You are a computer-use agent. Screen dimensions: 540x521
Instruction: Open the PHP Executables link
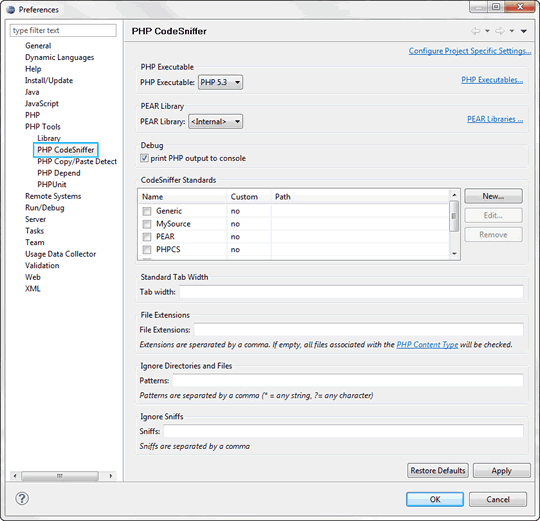[x=492, y=80]
